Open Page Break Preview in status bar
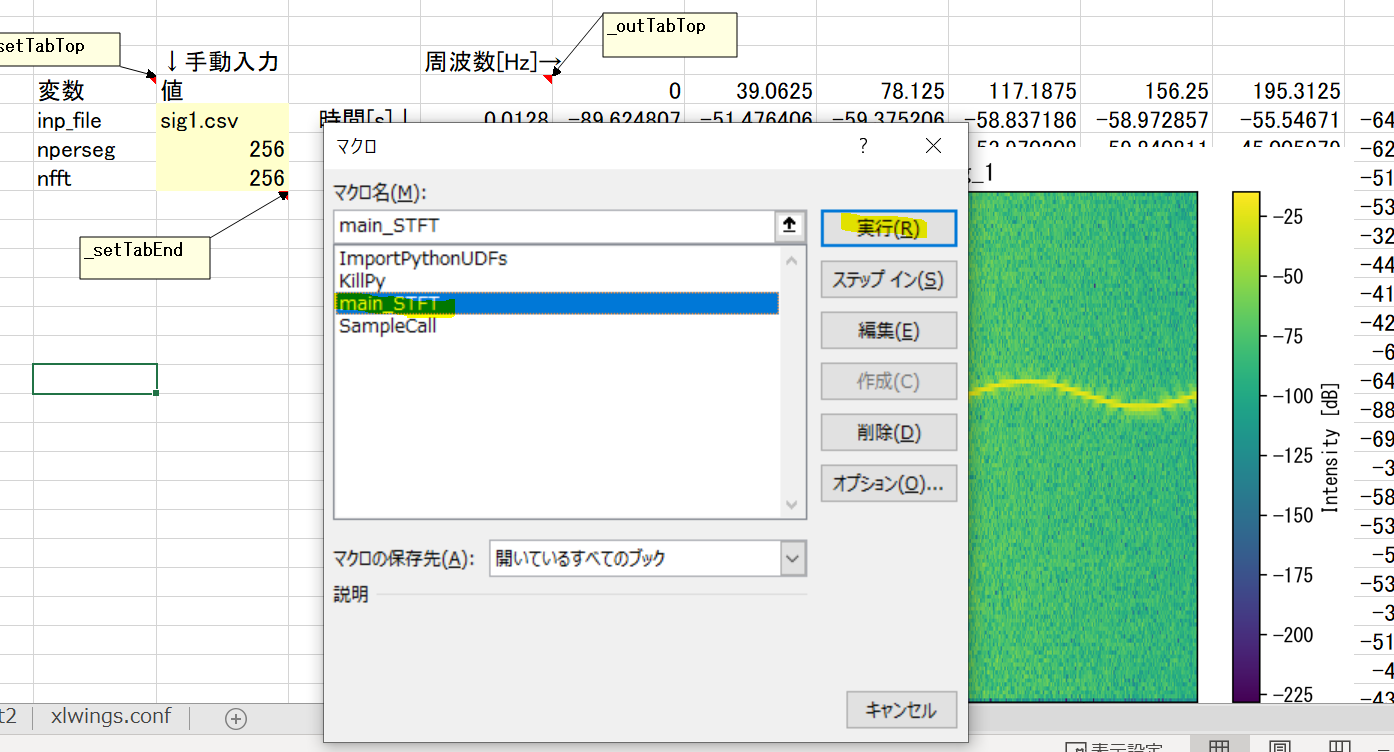Image resolution: width=1394 pixels, height=752 pixels. 1340,746
